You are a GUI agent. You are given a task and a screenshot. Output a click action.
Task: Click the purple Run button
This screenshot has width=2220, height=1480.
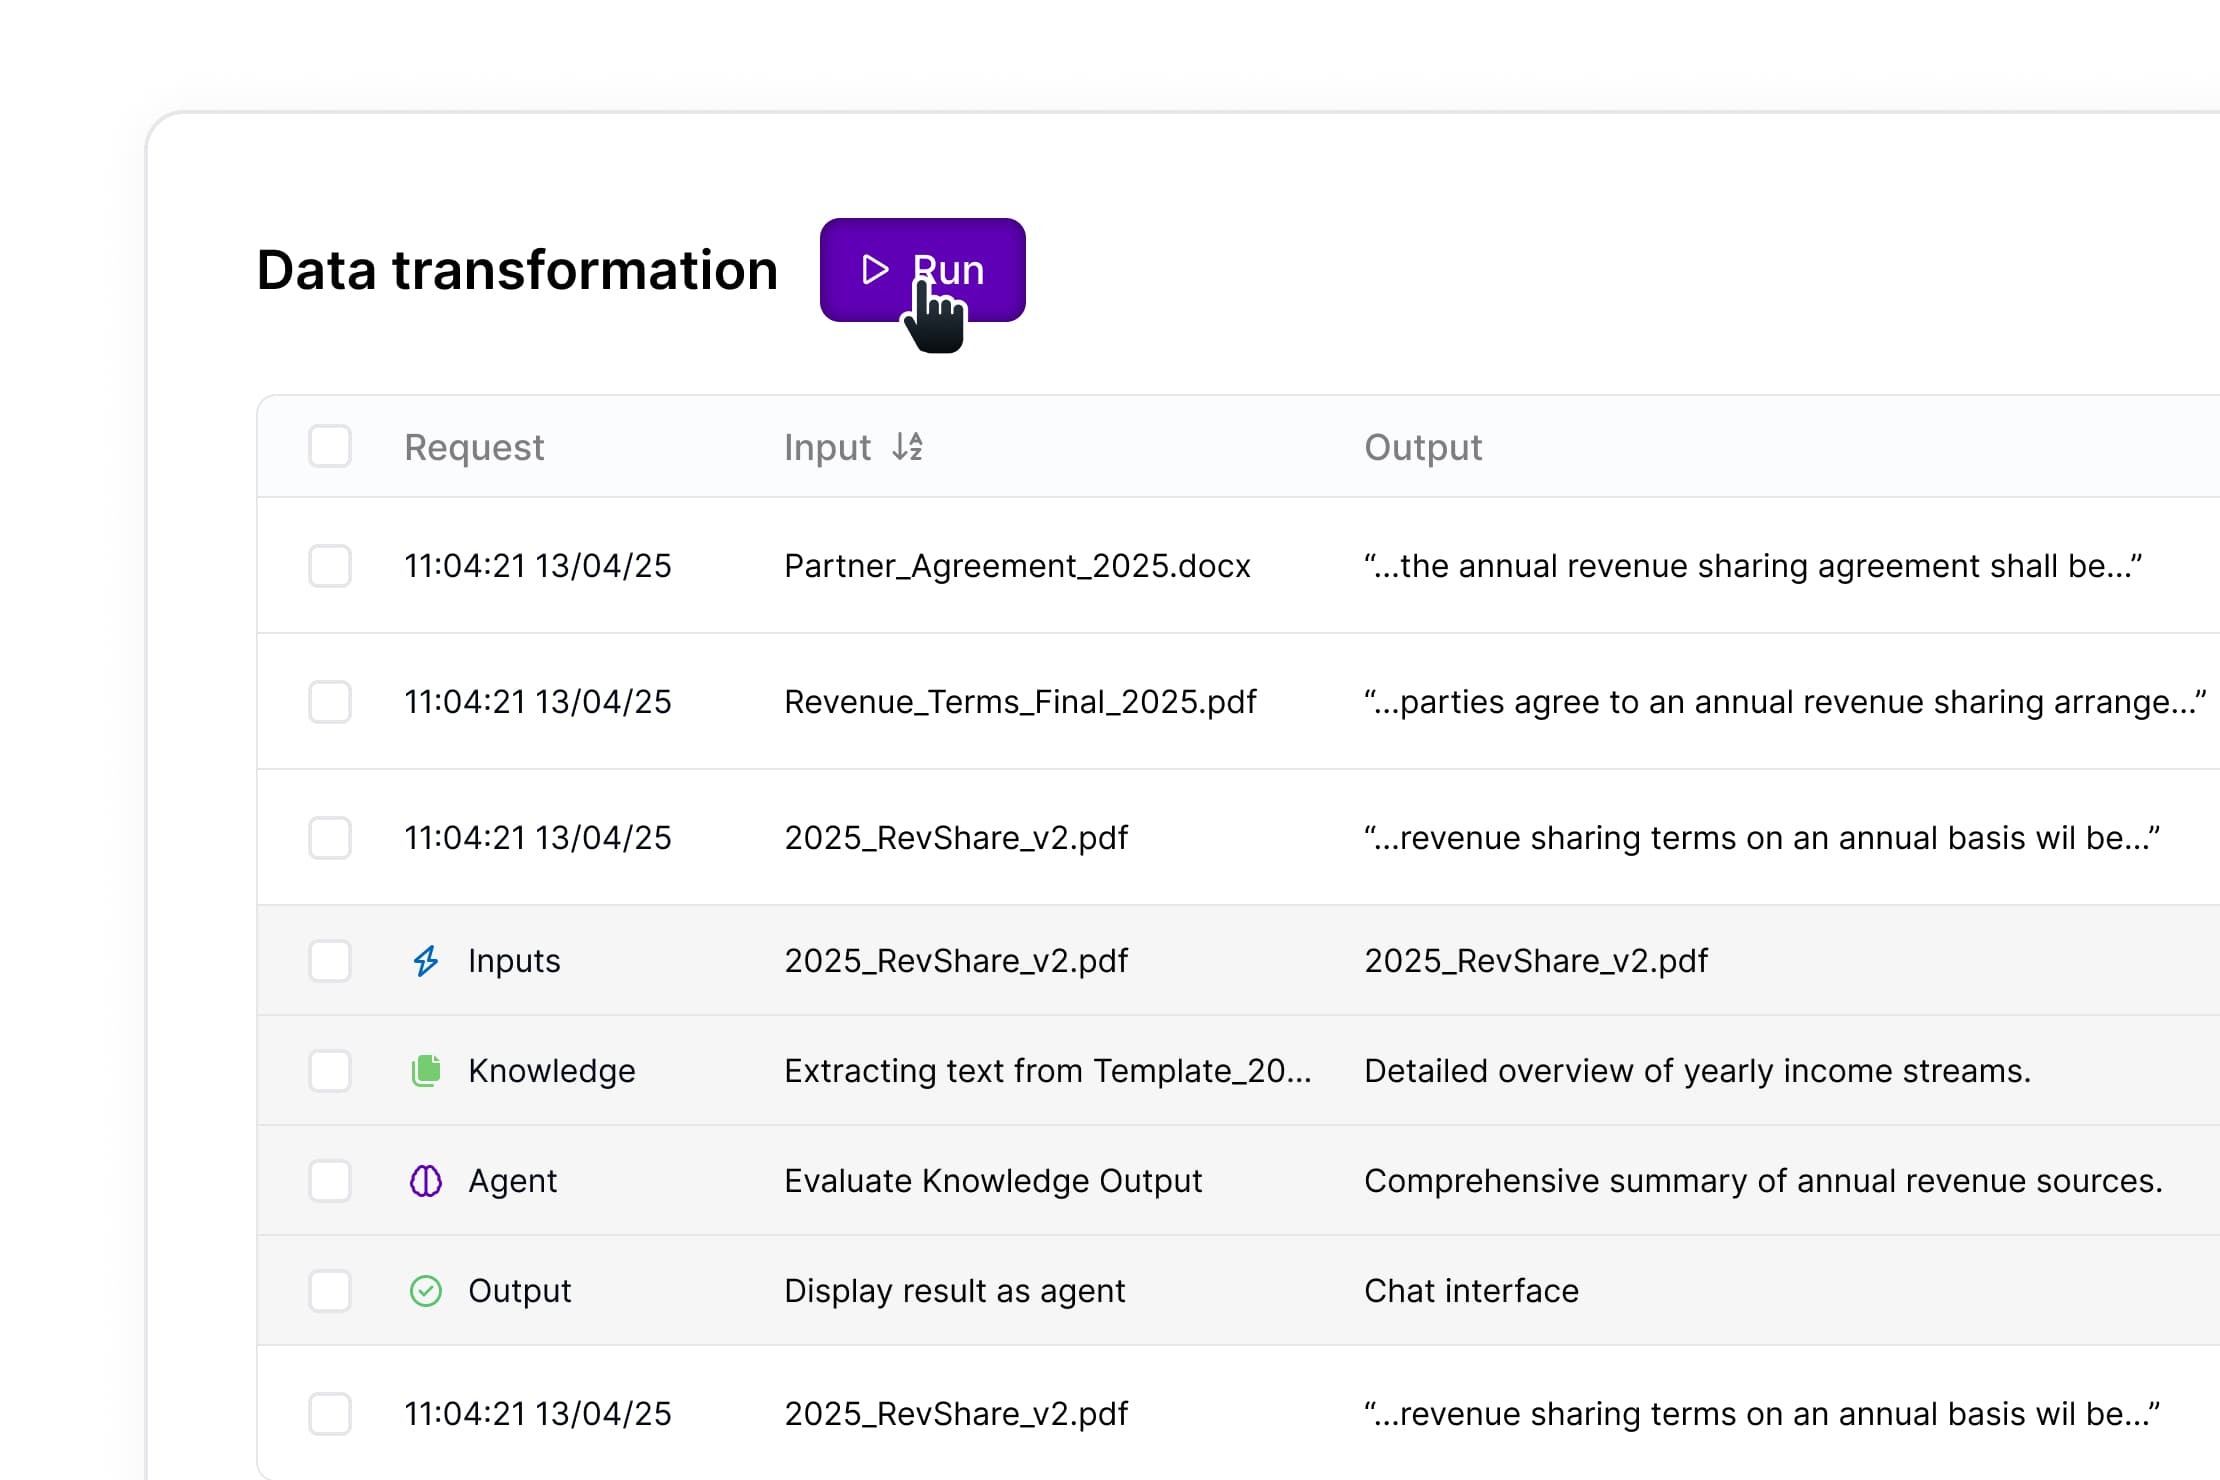click(x=922, y=270)
